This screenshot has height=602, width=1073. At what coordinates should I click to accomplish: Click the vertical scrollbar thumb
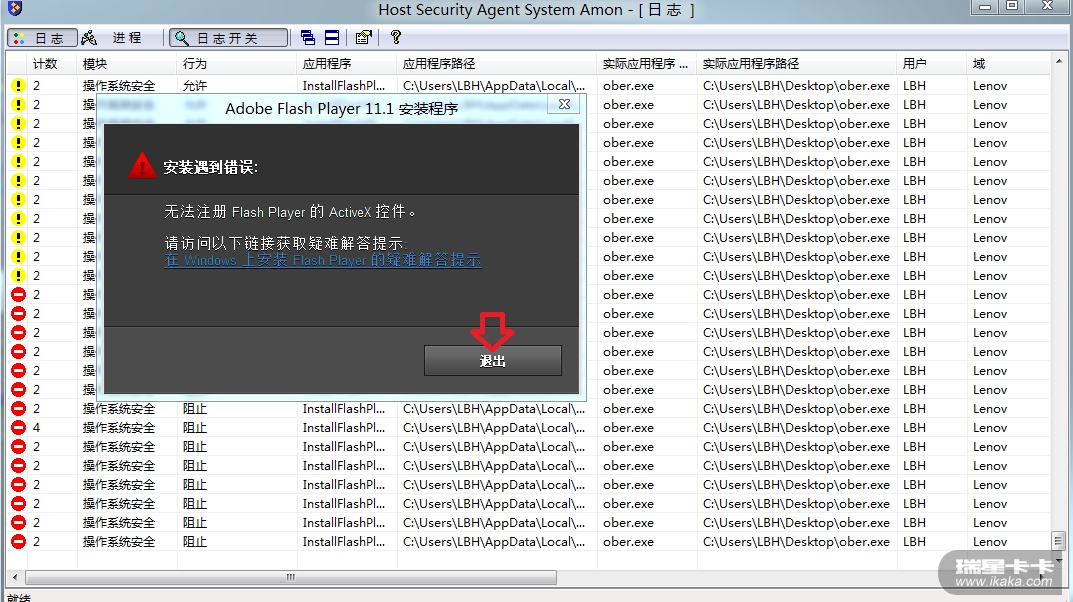click(x=1059, y=540)
